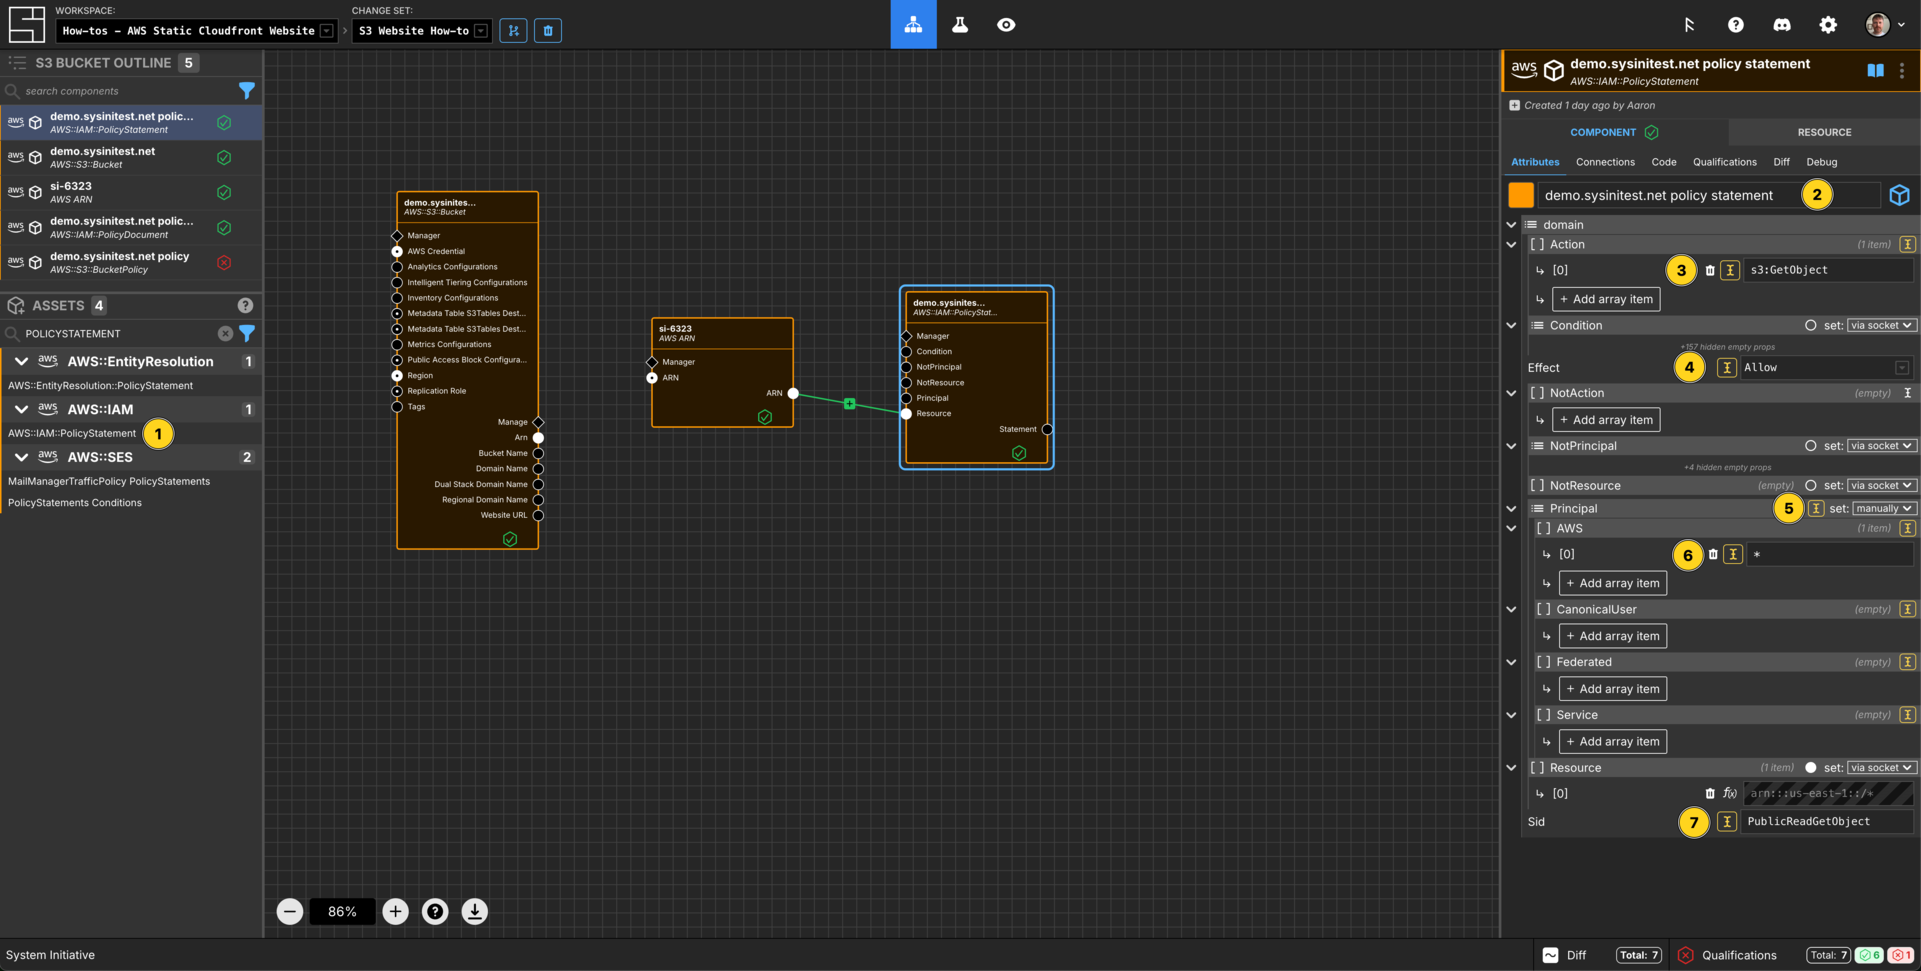Image resolution: width=1921 pixels, height=971 pixels.
Task: Zoom in the diagram
Action: point(396,911)
